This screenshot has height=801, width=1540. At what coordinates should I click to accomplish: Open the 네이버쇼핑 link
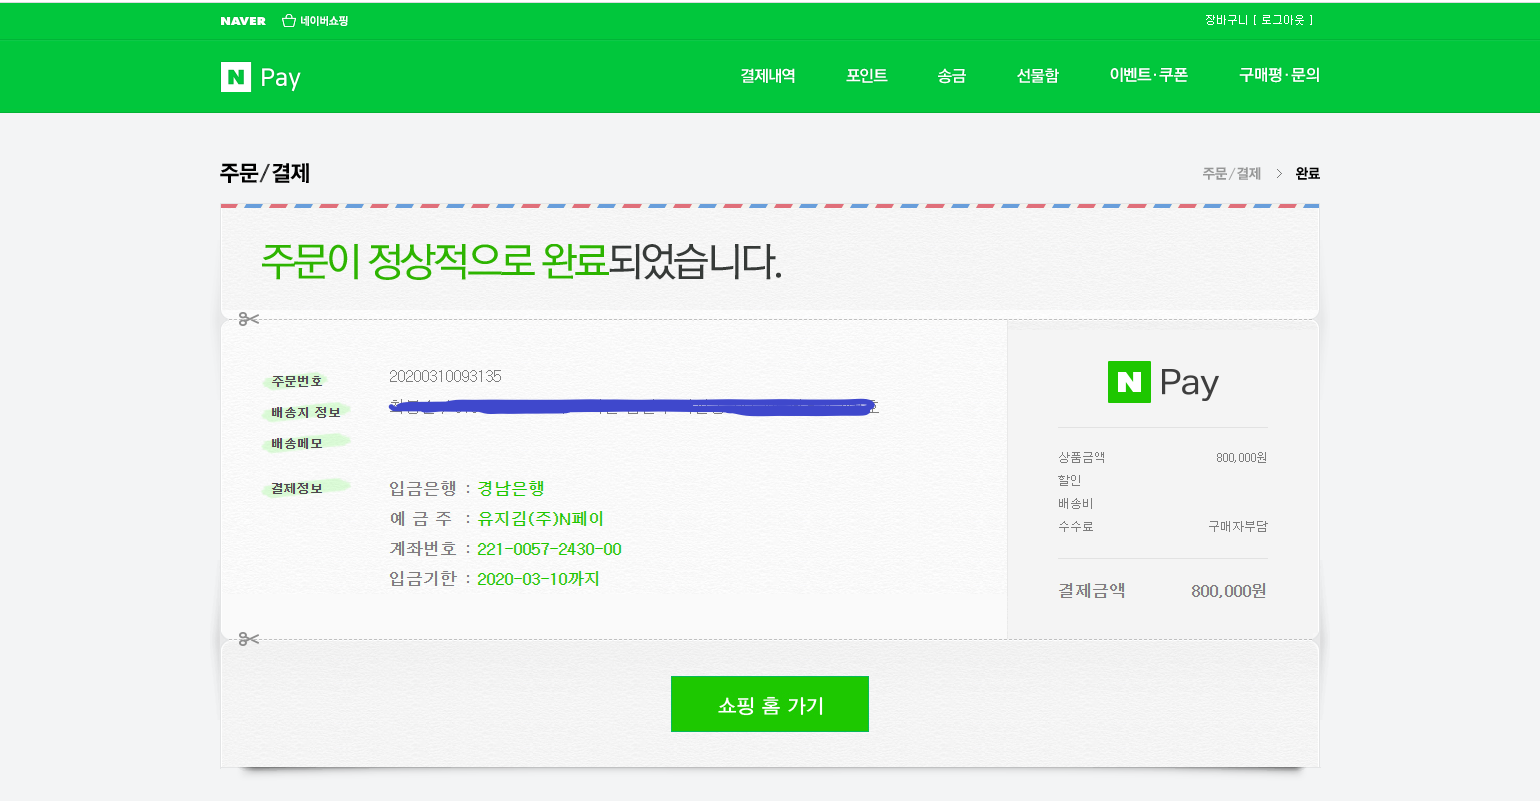pos(324,21)
